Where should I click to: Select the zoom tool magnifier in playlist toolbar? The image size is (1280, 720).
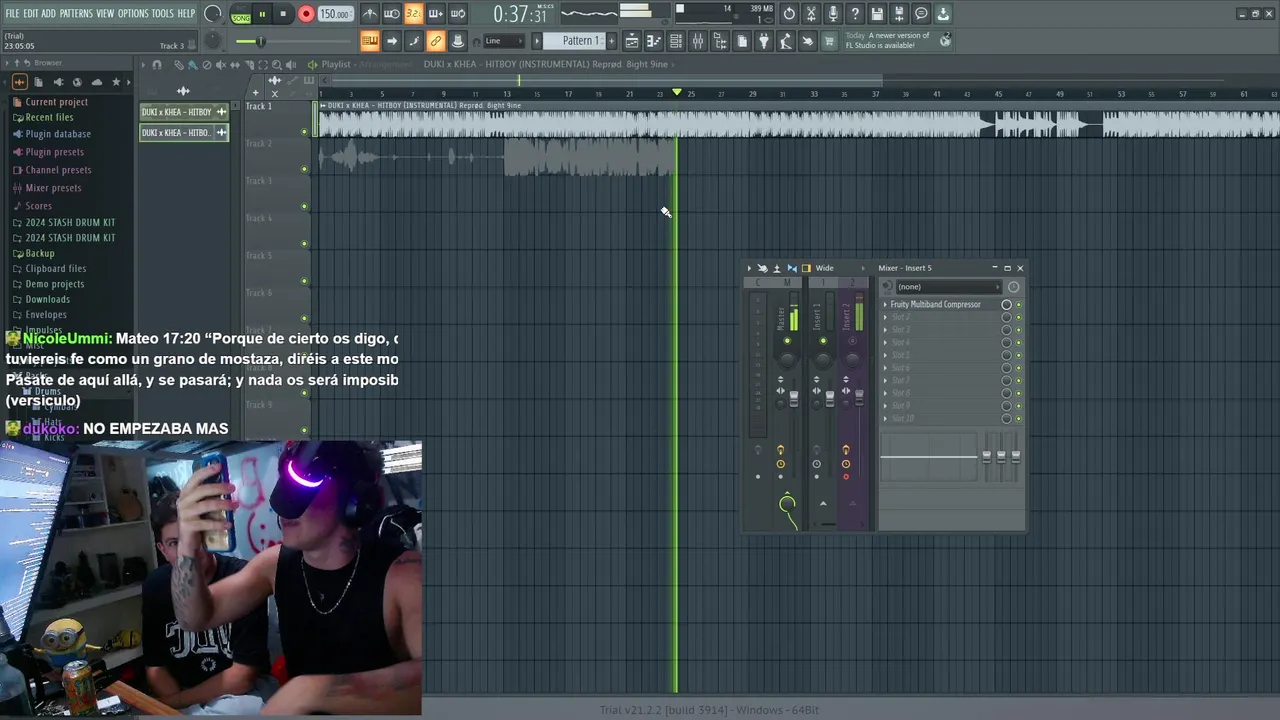(276, 64)
